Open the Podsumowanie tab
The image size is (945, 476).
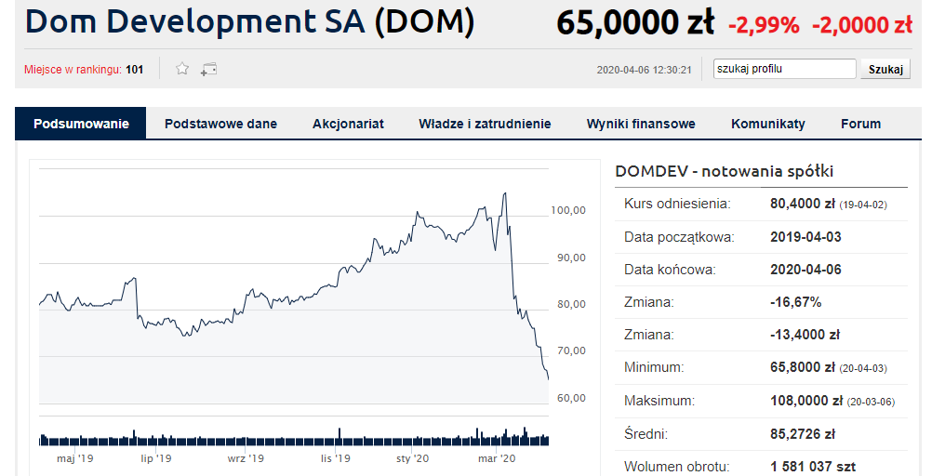(81, 124)
